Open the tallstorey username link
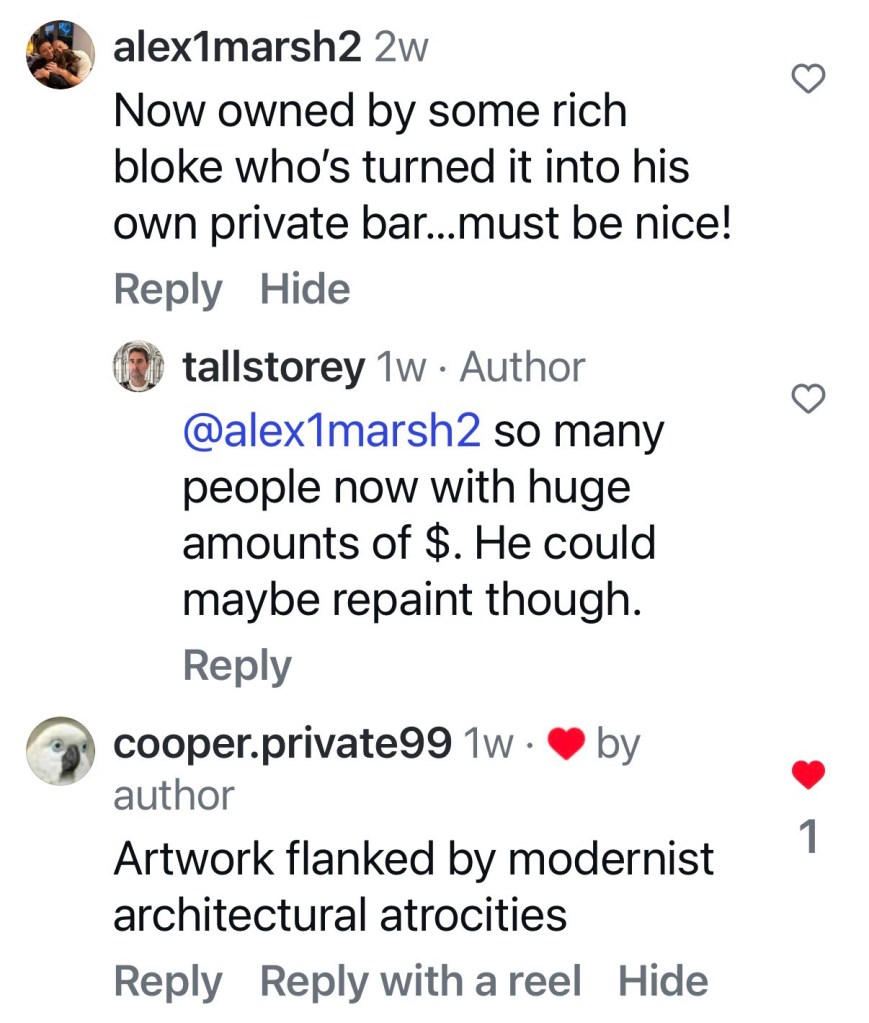Viewport: 869px width, 1023px height. [x=273, y=368]
